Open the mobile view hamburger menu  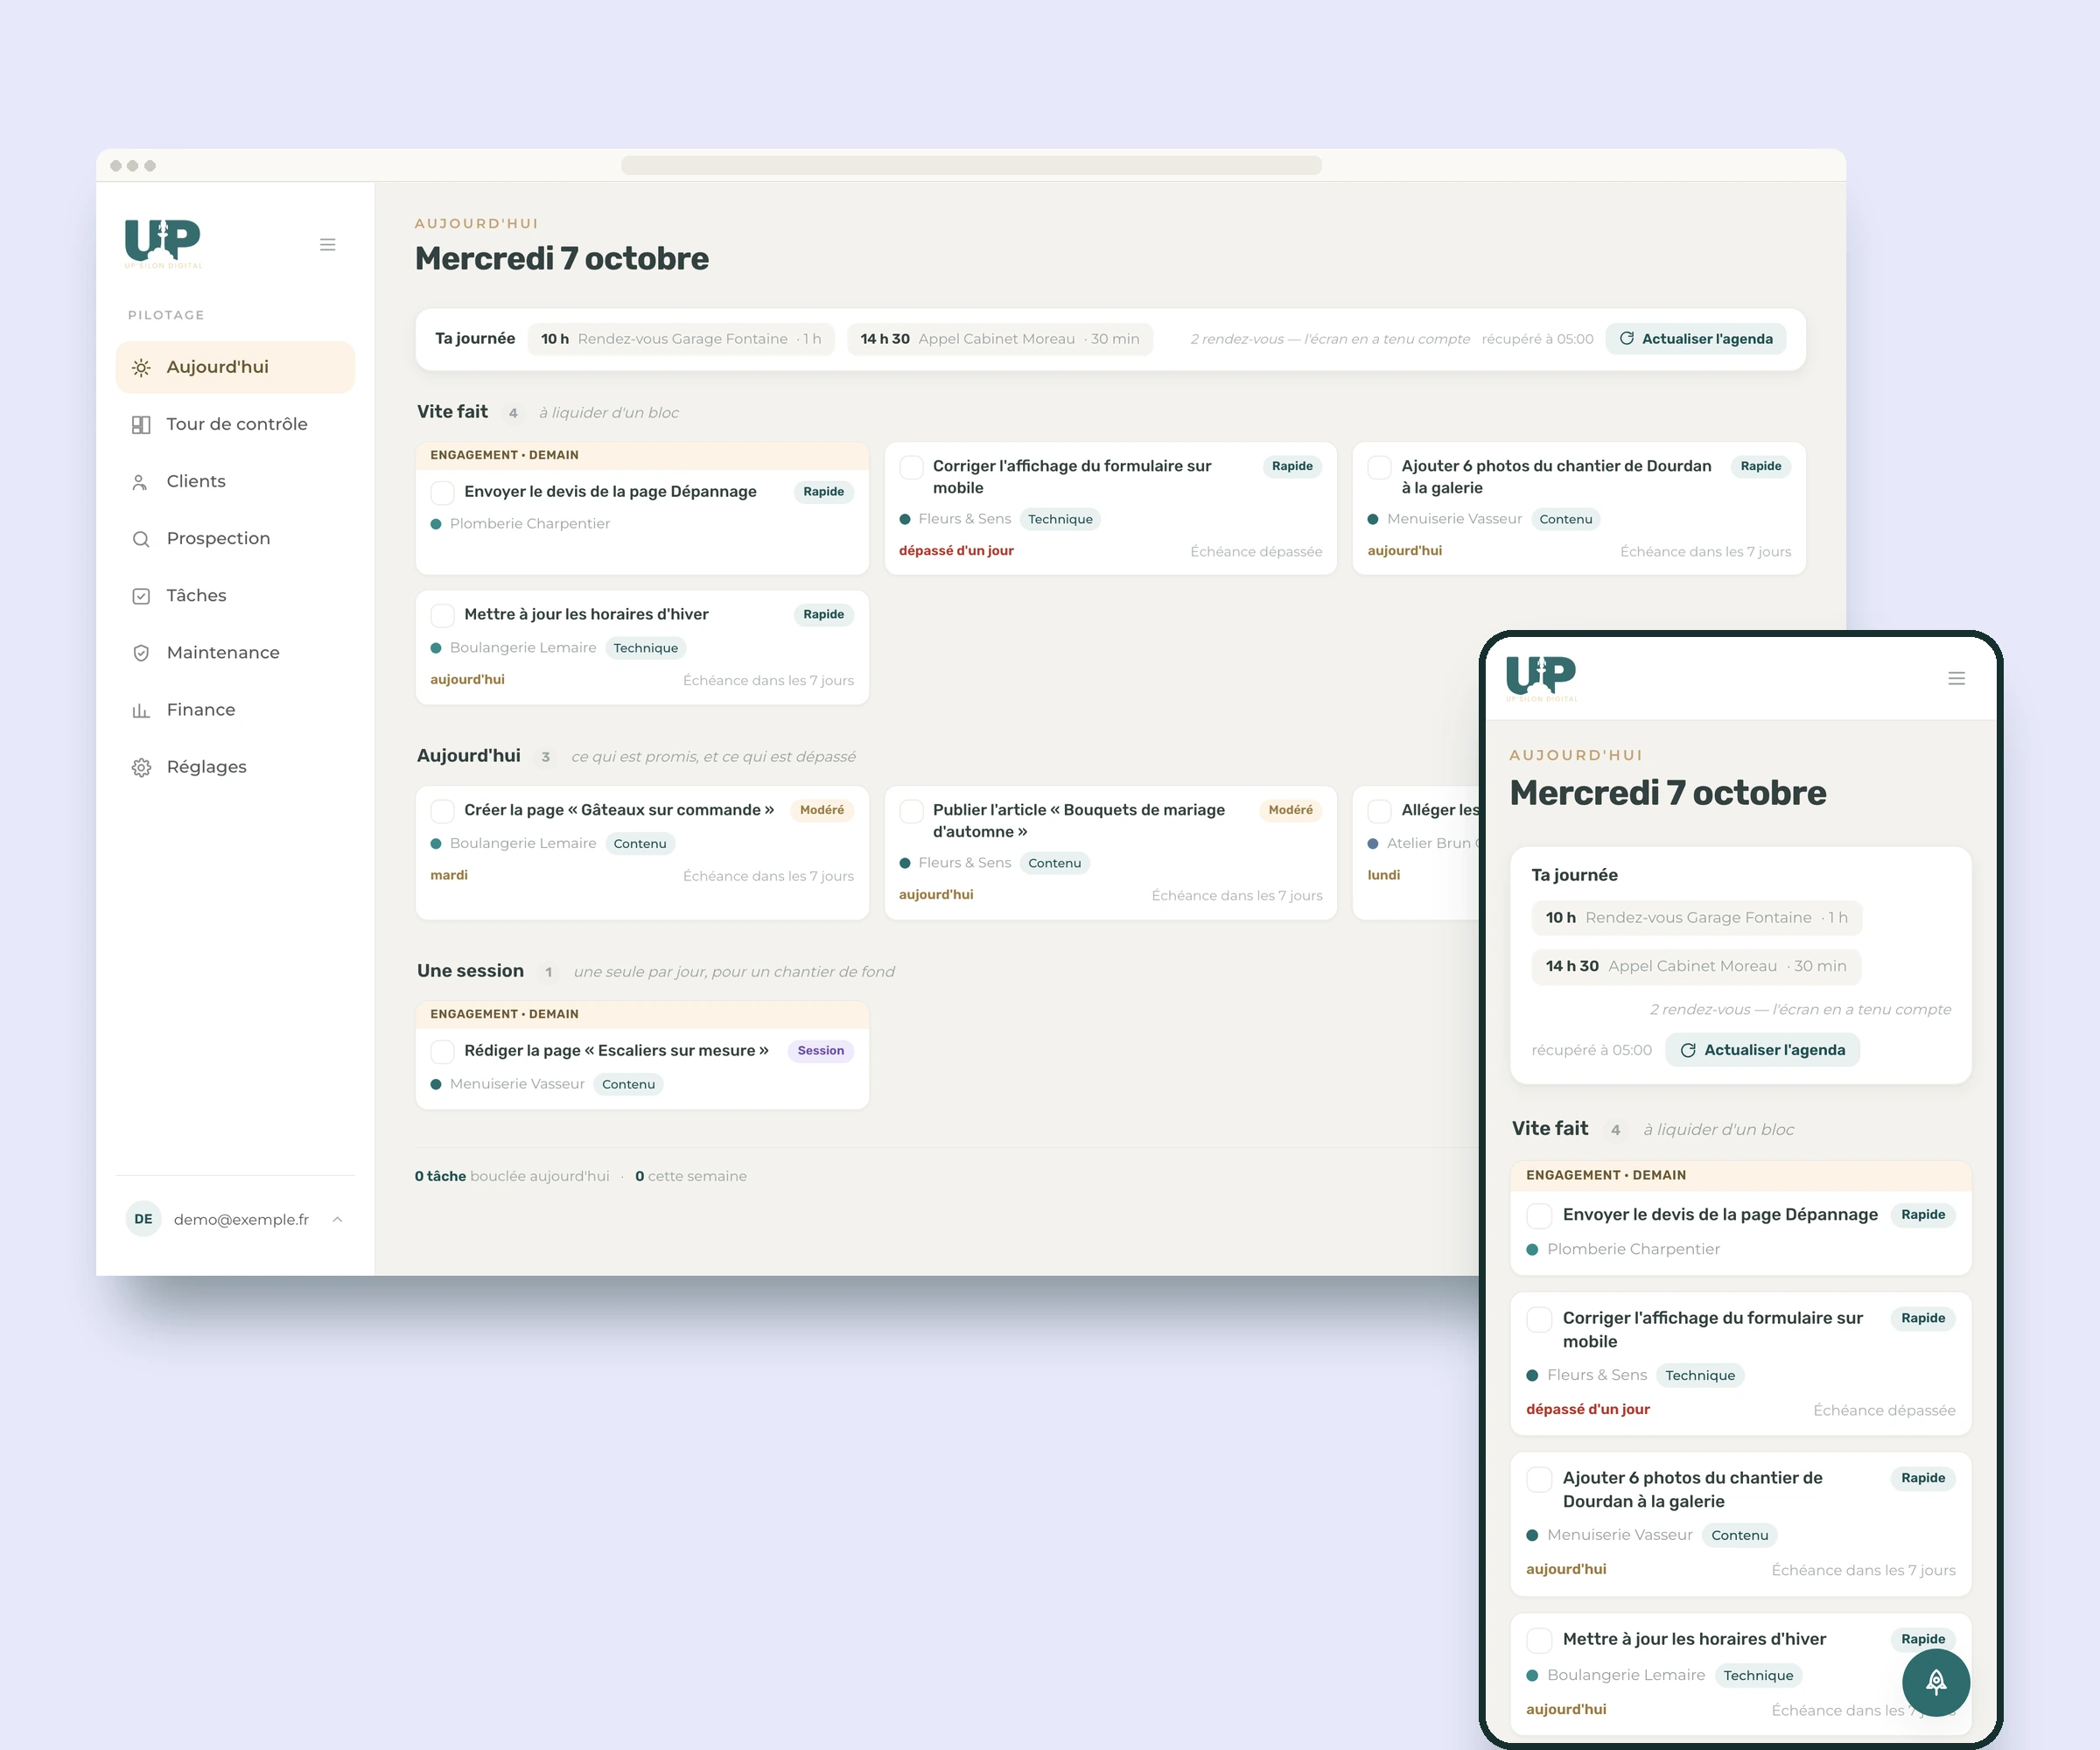(x=1956, y=679)
